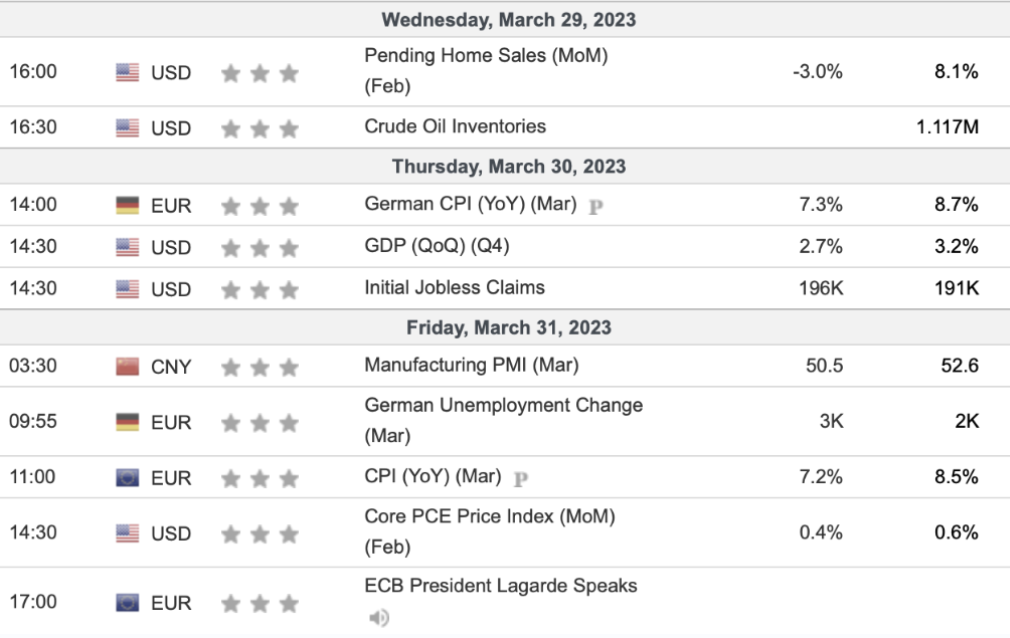Open the Pending Home Sales (MoM) event

click(486, 70)
